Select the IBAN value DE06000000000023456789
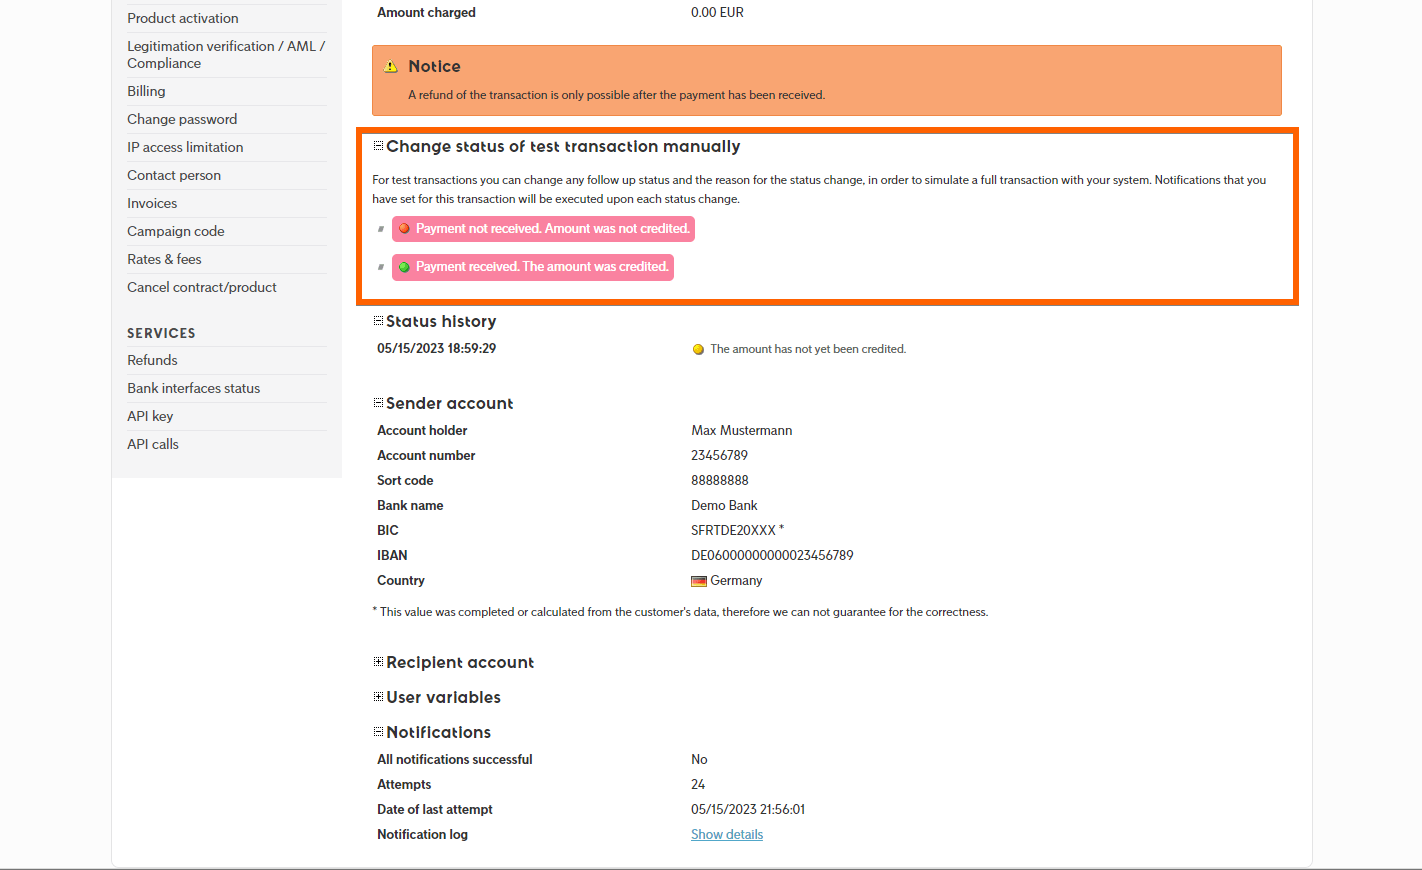The height and width of the screenshot is (870, 1422). pos(772,555)
